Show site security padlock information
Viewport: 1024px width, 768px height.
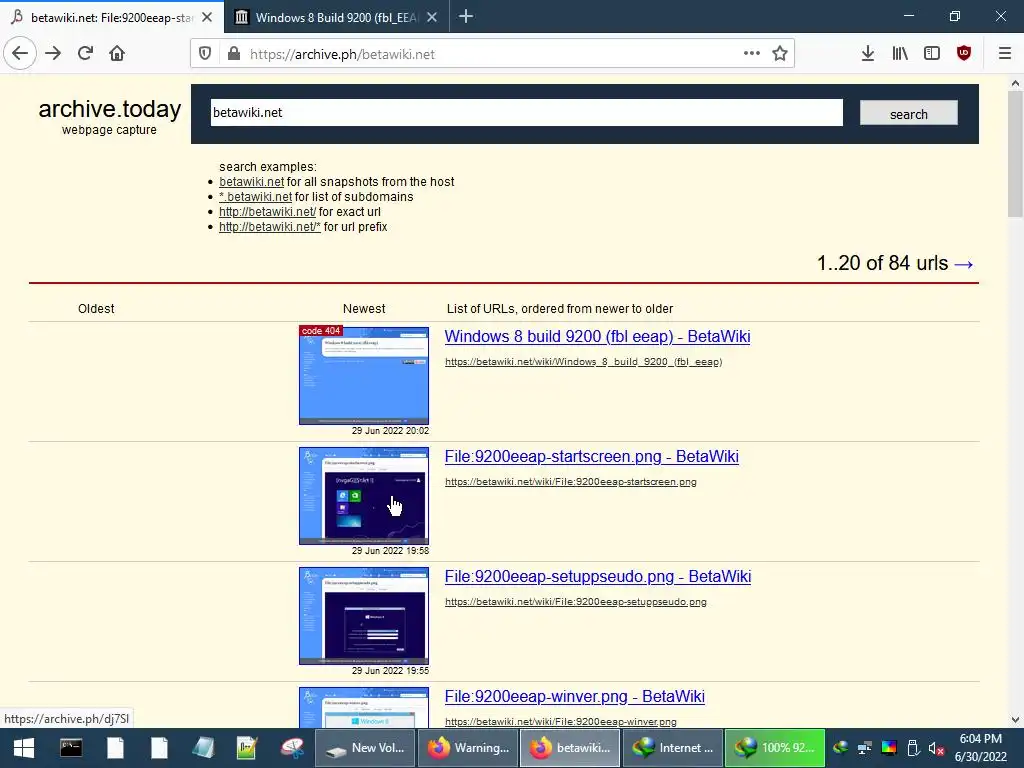[x=234, y=54]
